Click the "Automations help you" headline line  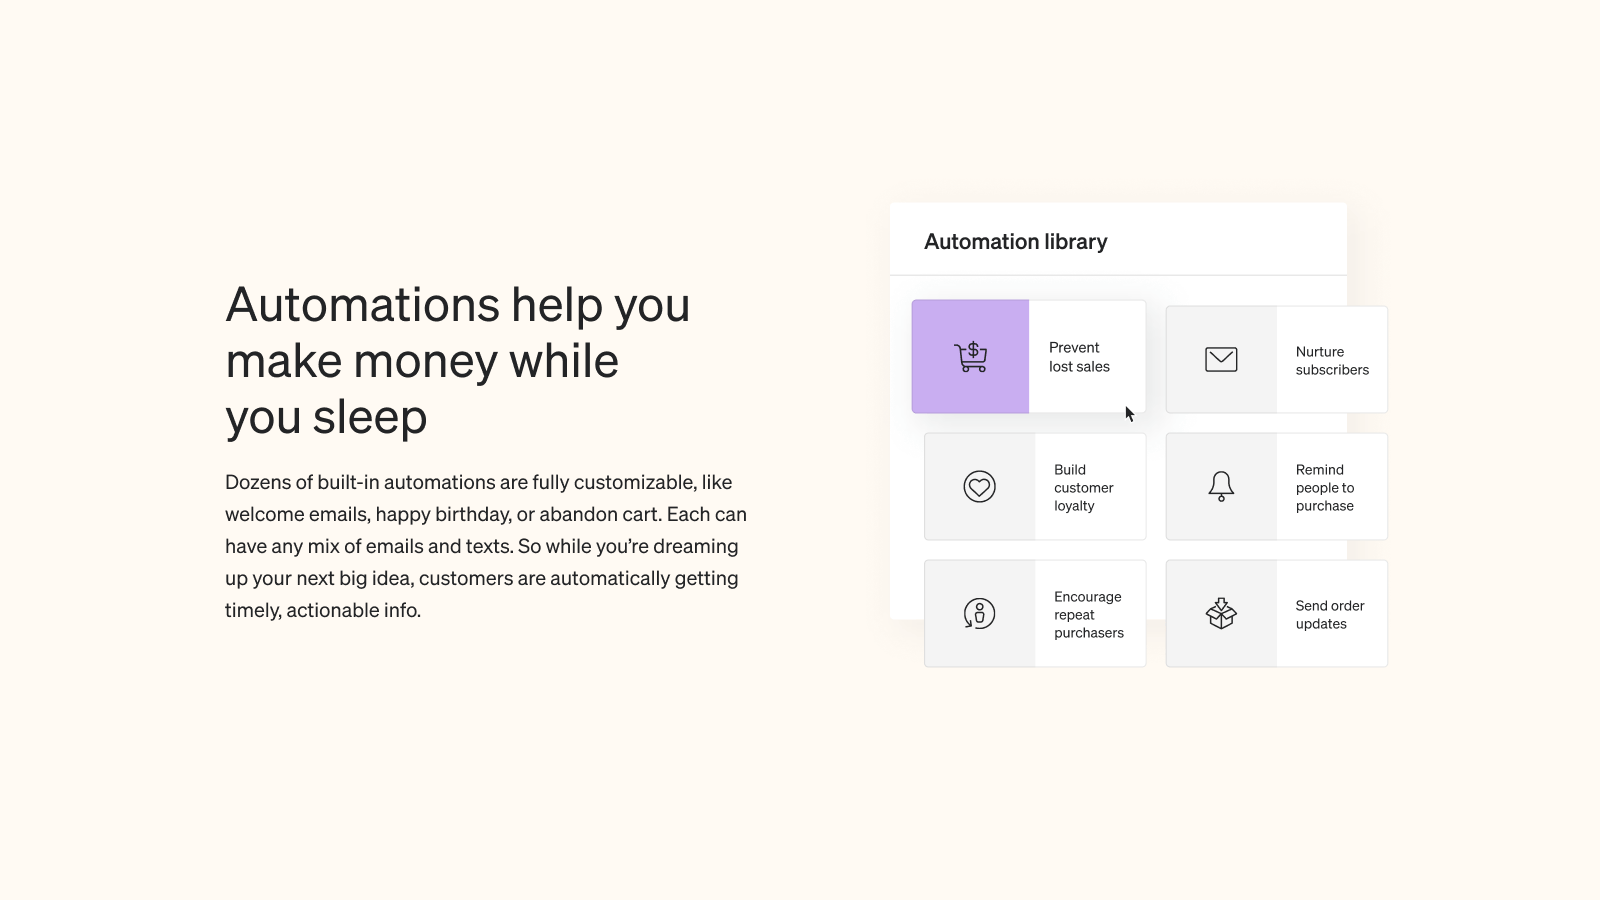[x=457, y=305]
